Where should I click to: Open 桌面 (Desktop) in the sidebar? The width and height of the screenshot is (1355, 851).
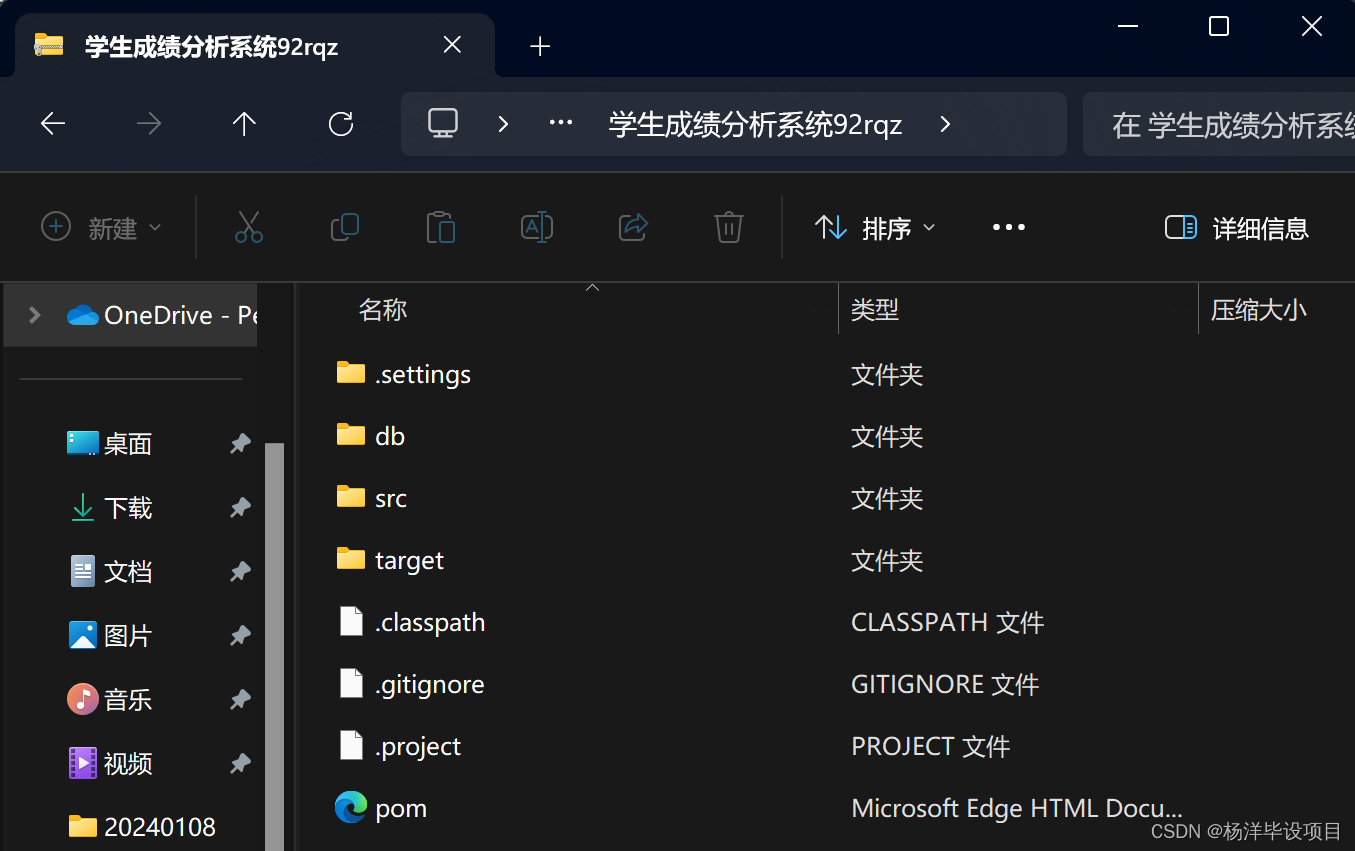coord(109,444)
